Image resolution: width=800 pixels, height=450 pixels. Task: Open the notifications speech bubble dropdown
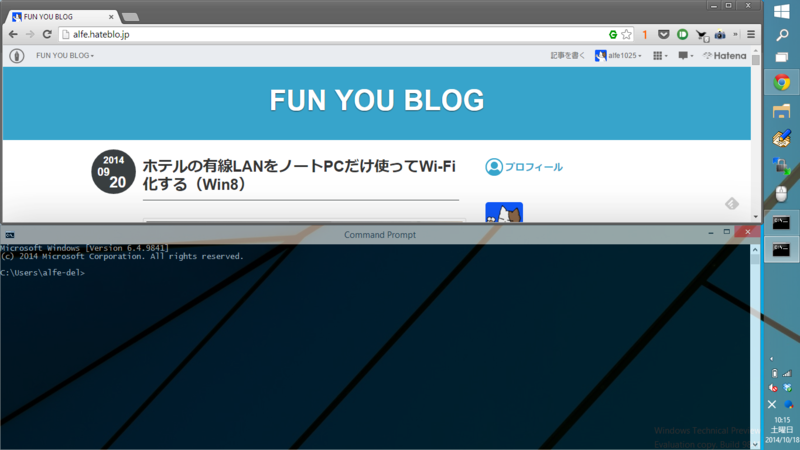(x=685, y=56)
